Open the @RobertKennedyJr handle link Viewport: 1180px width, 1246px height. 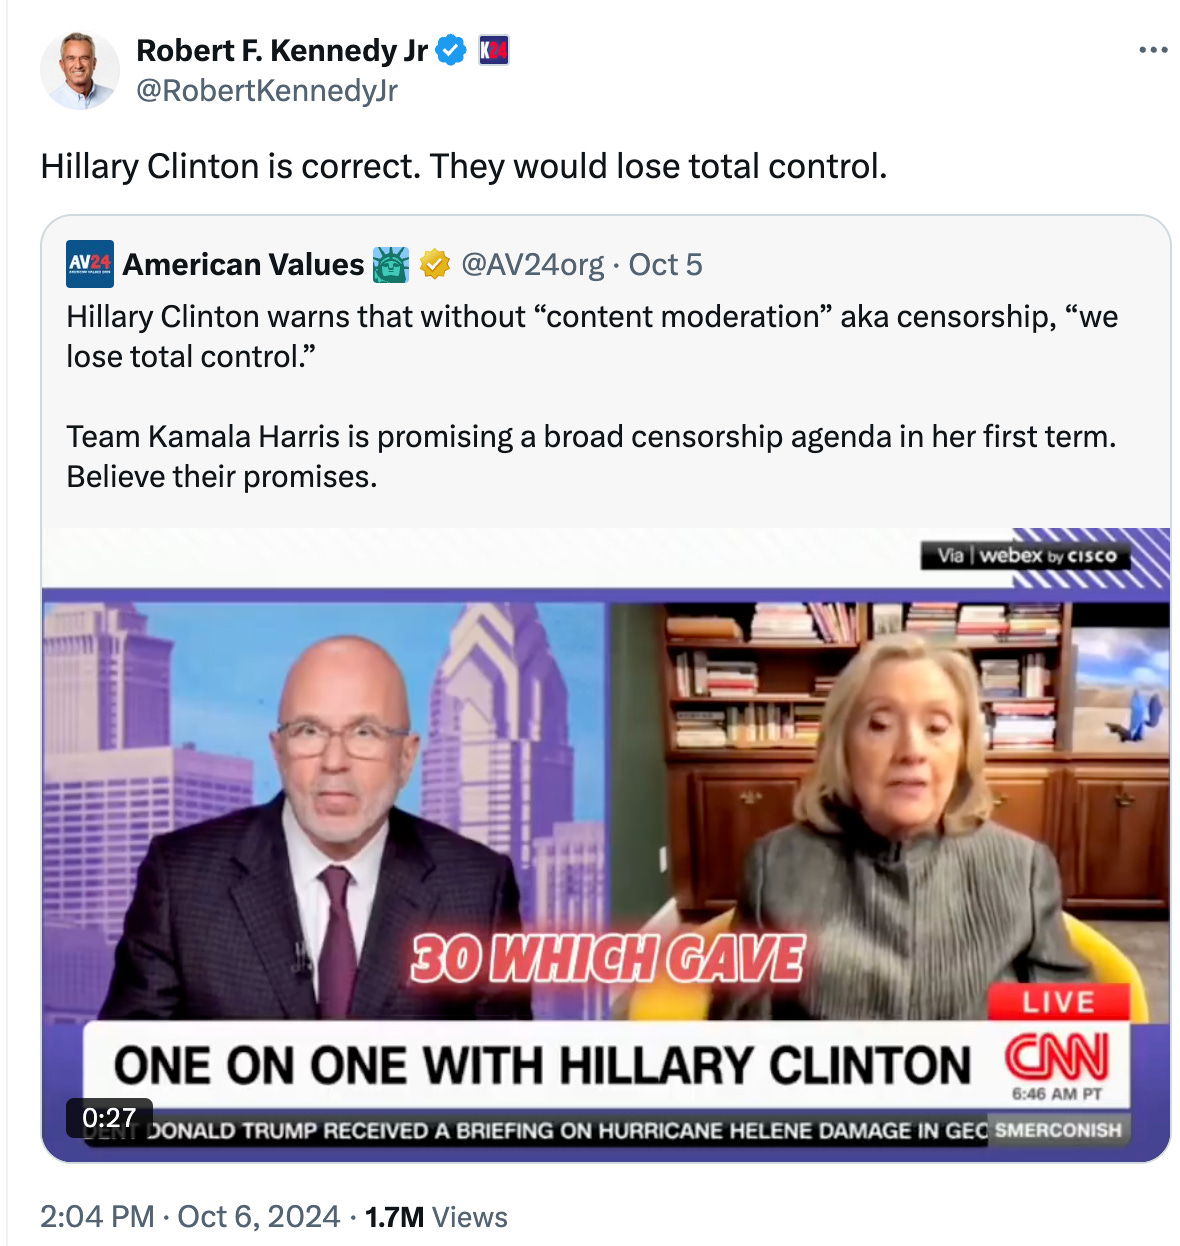(267, 91)
